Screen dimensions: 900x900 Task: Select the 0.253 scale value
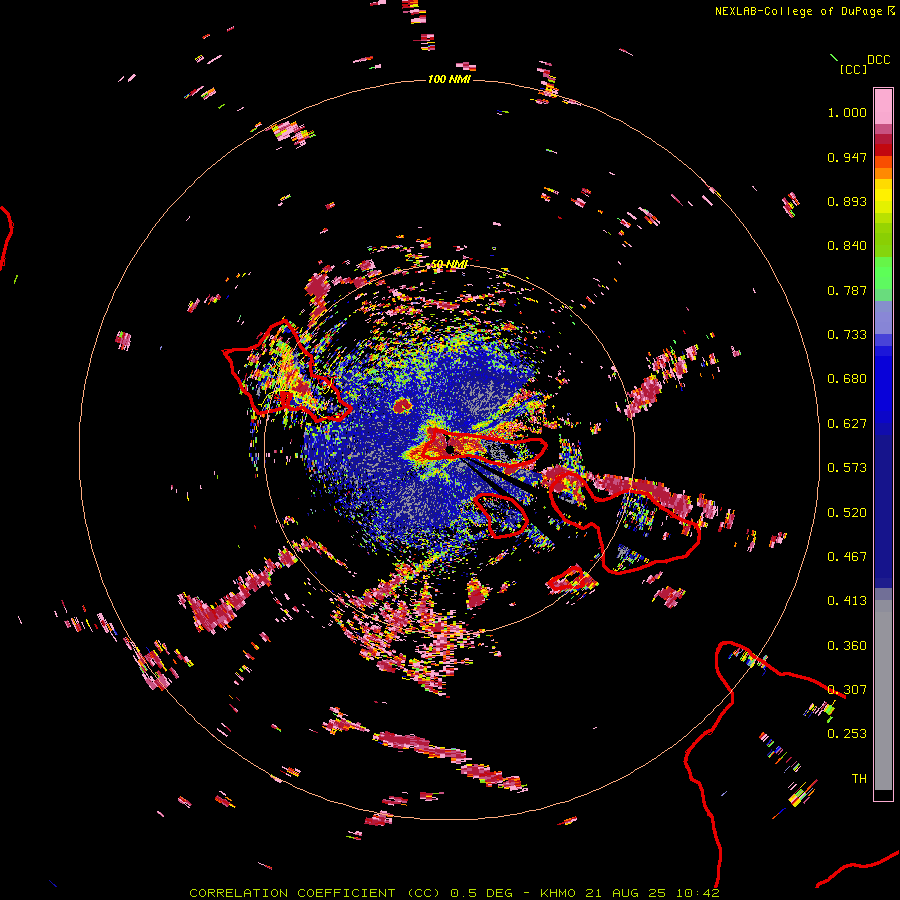coord(847,734)
